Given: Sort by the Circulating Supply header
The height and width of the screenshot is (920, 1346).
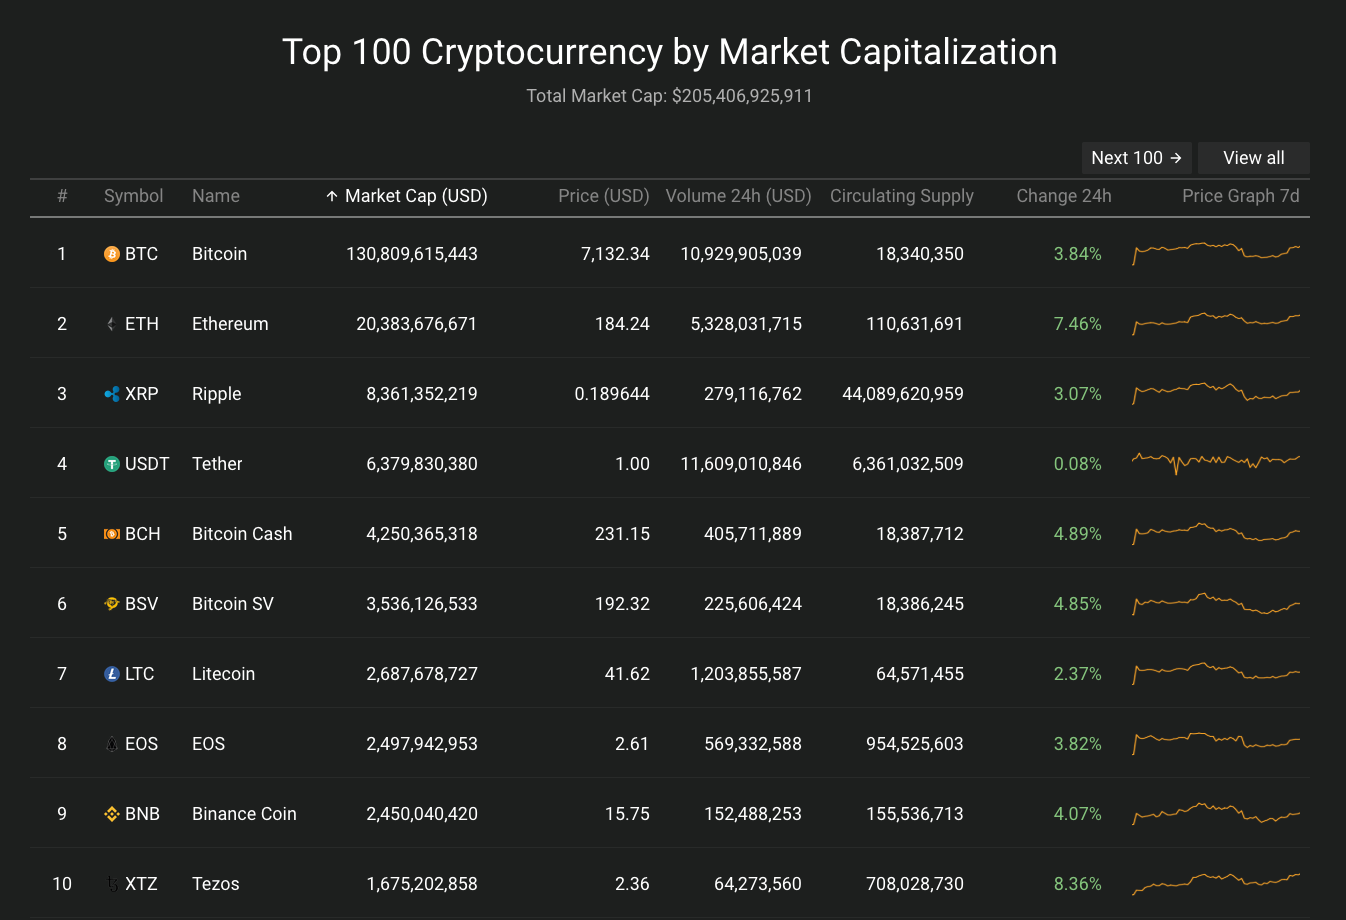Looking at the screenshot, I should 902,196.
